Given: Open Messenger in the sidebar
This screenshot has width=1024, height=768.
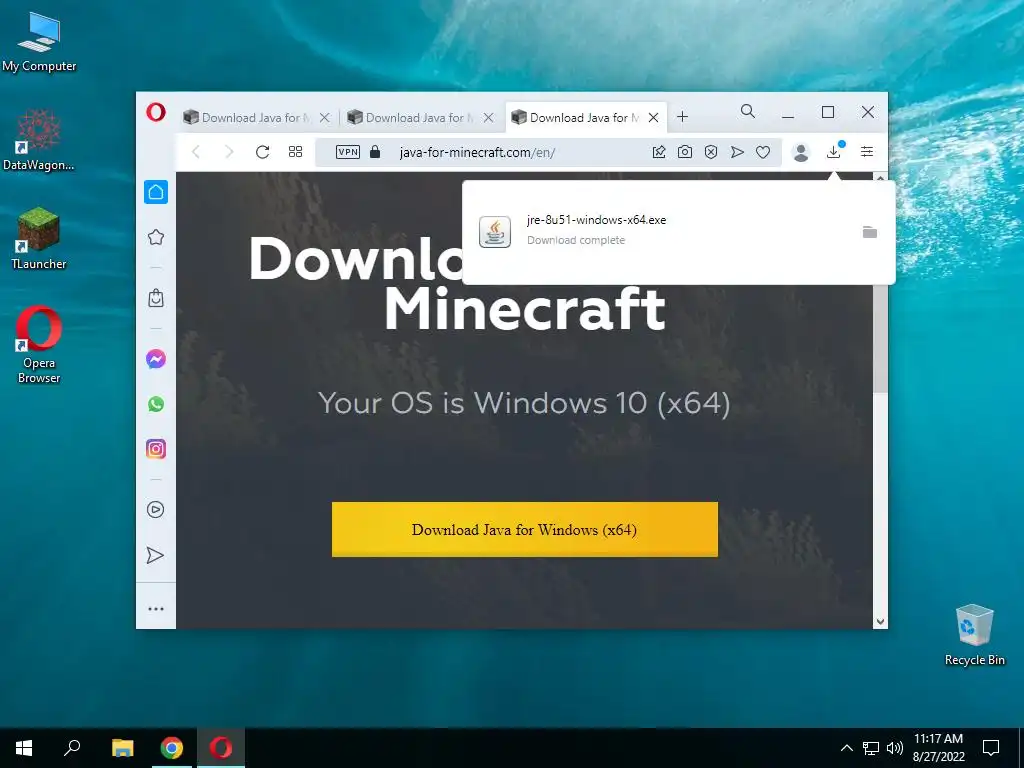Looking at the screenshot, I should (x=155, y=359).
